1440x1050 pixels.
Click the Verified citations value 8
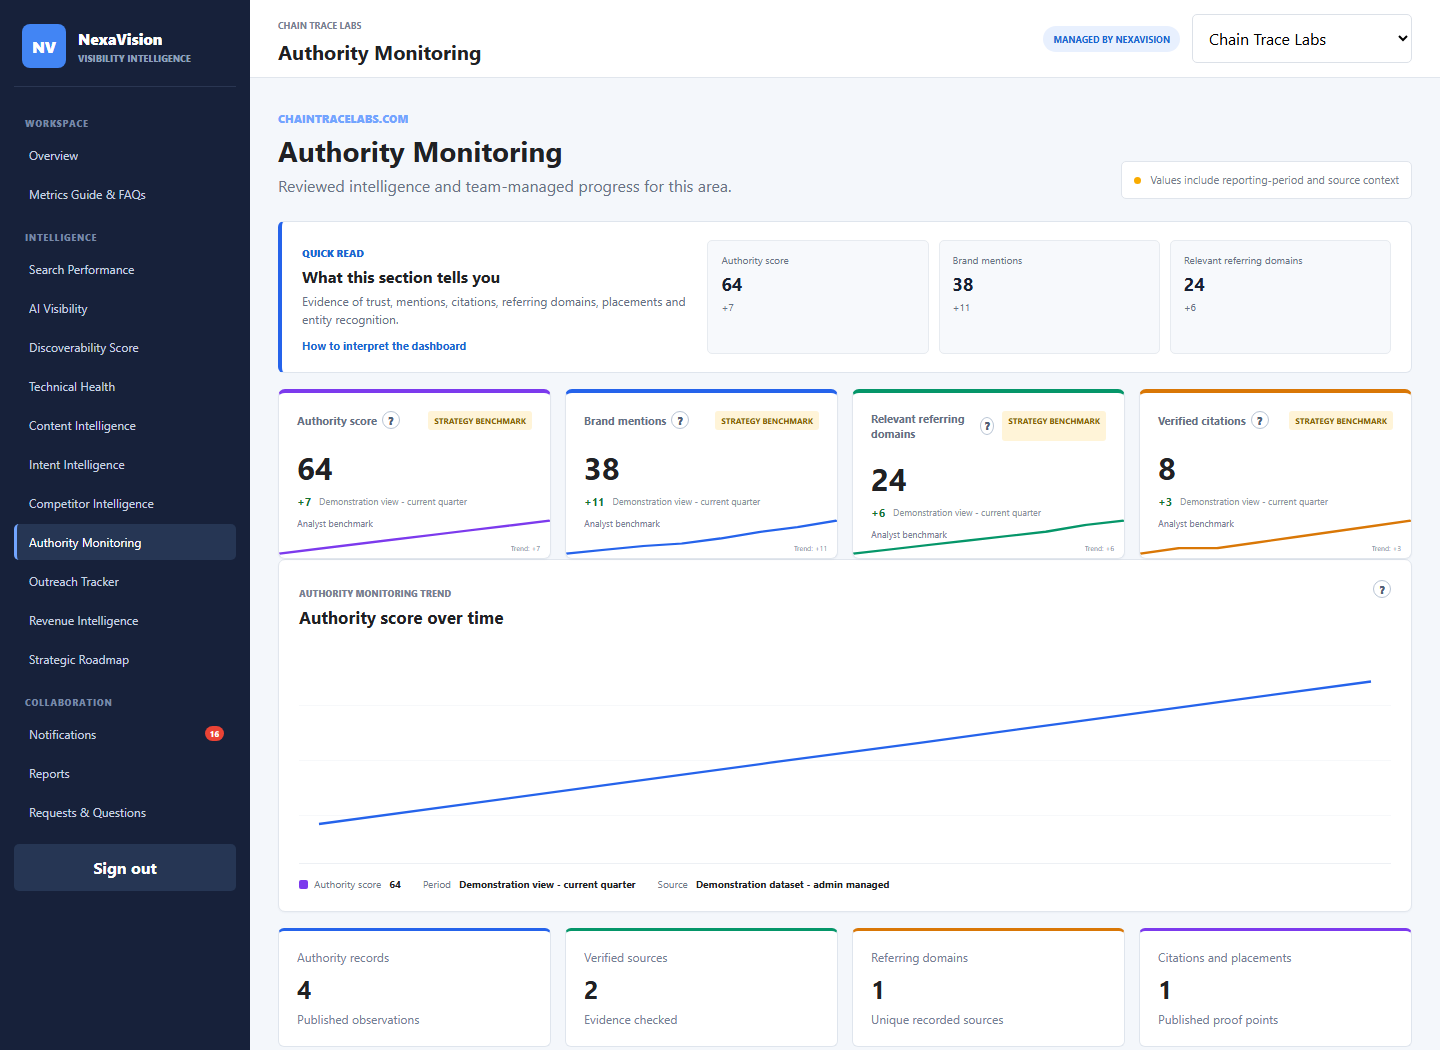1166,469
